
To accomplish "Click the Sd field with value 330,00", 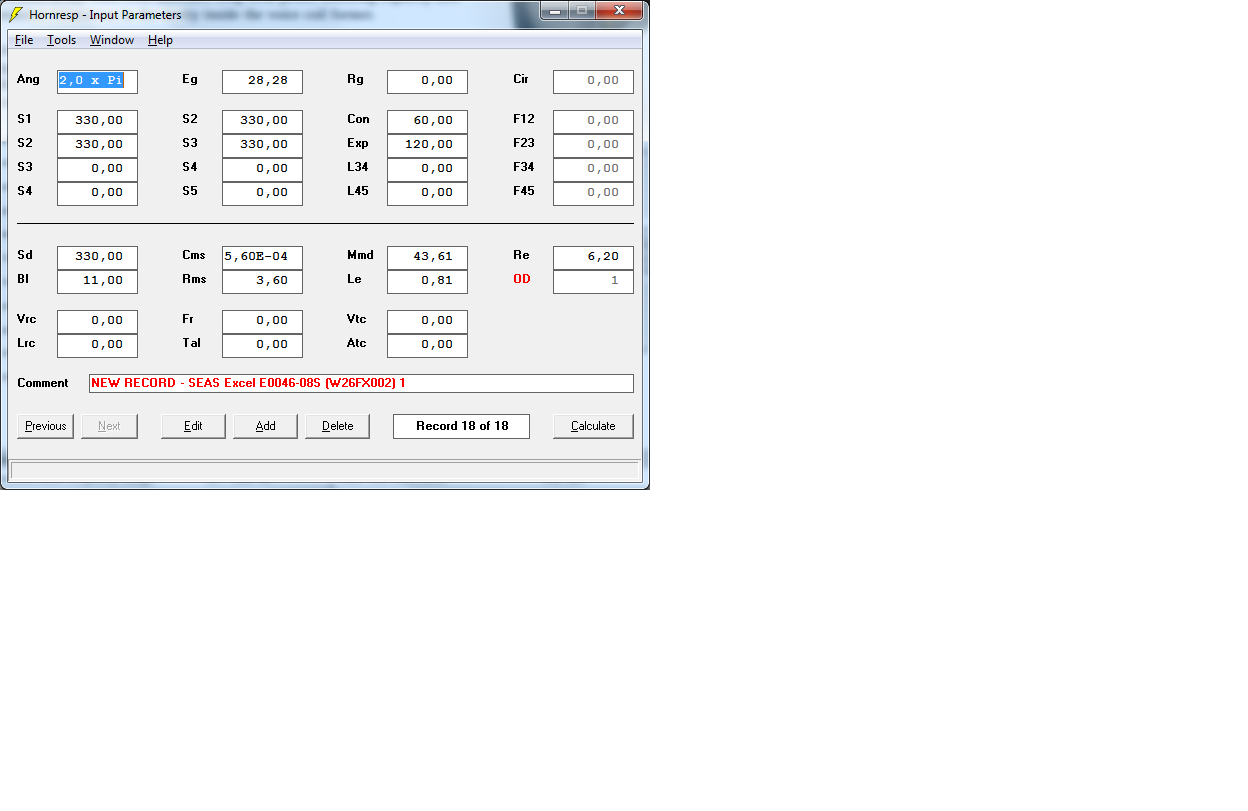I will click(x=97, y=257).
